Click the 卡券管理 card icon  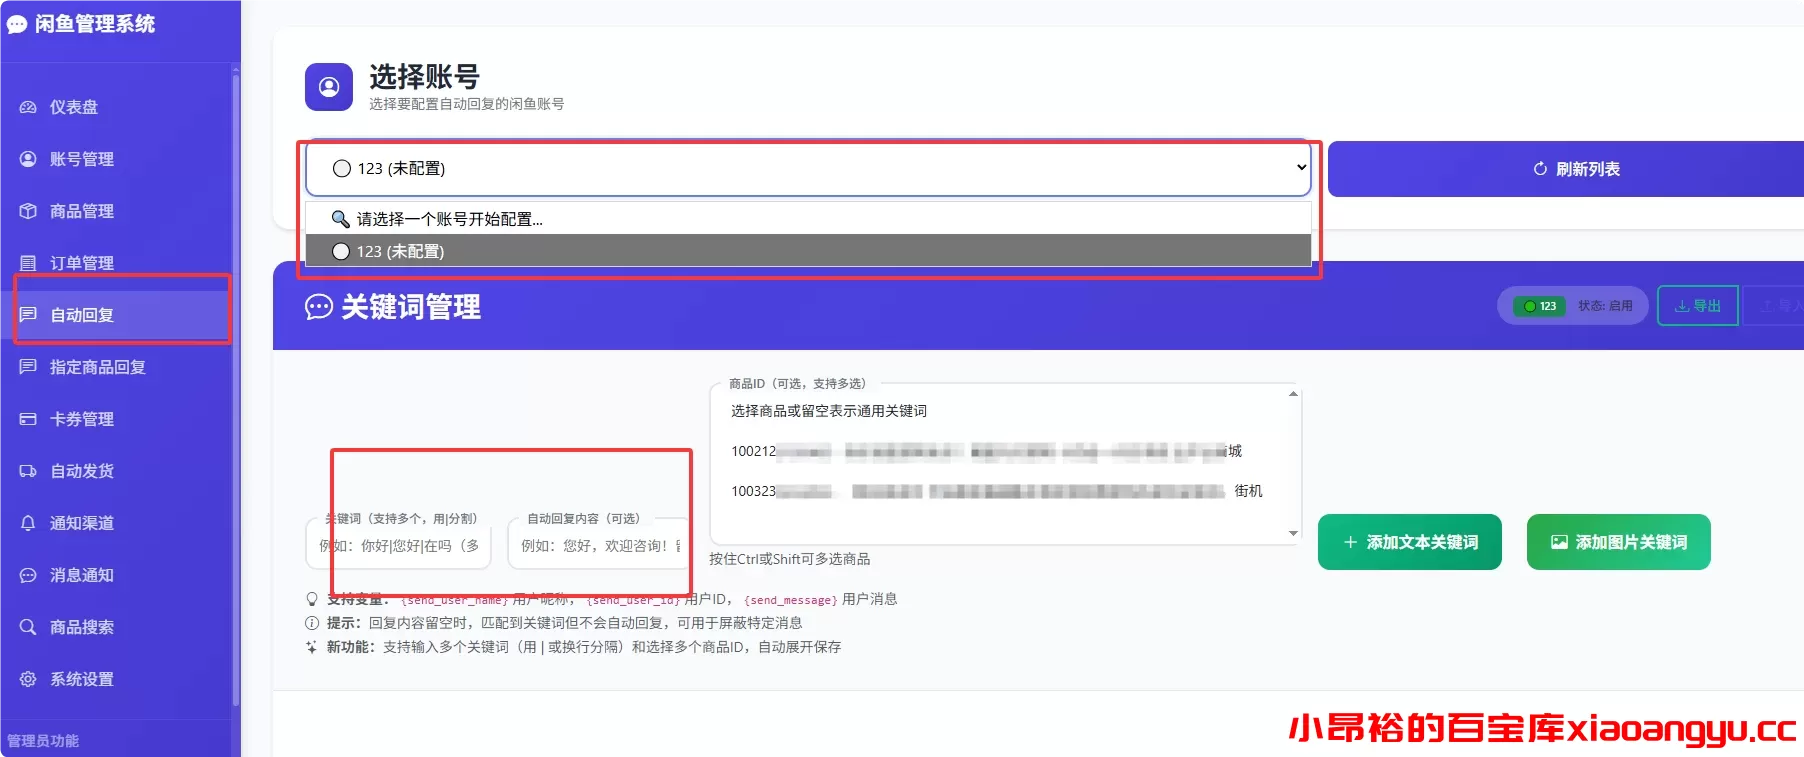click(x=28, y=419)
